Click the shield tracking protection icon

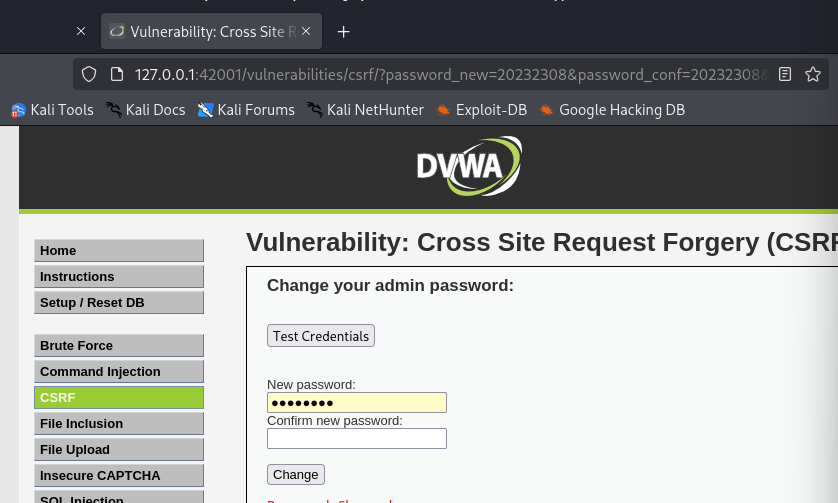[89, 74]
